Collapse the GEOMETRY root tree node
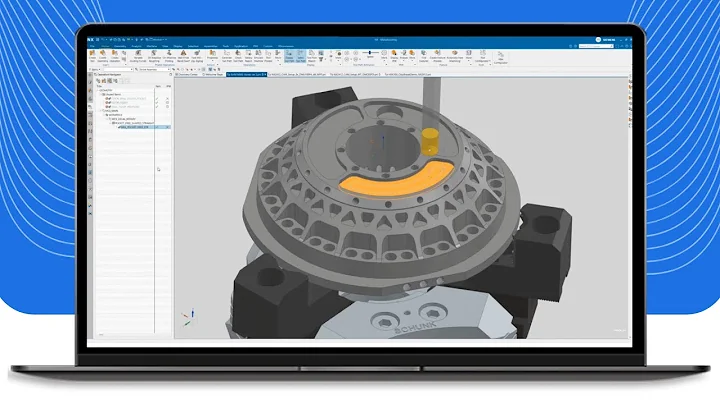This screenshot has width=720, height=404. (97, 90)
